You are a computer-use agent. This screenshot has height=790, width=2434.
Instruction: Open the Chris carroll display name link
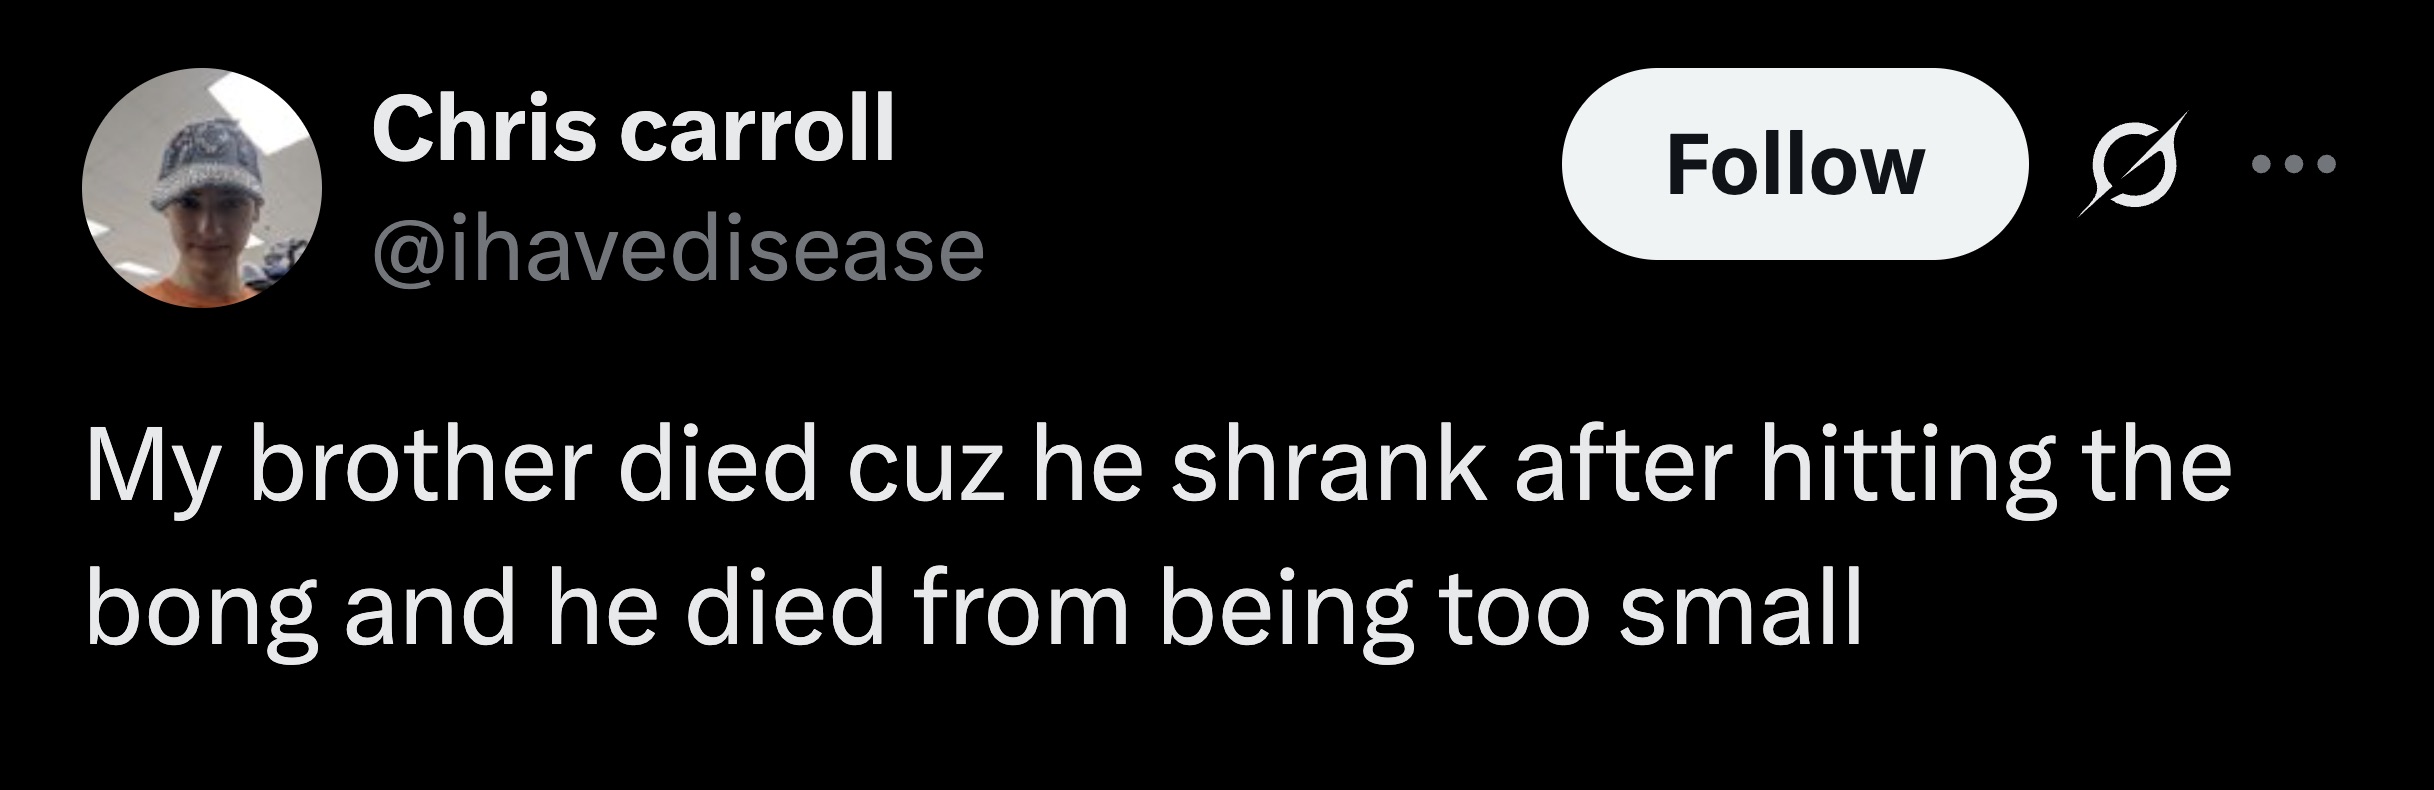pos(633,130)
